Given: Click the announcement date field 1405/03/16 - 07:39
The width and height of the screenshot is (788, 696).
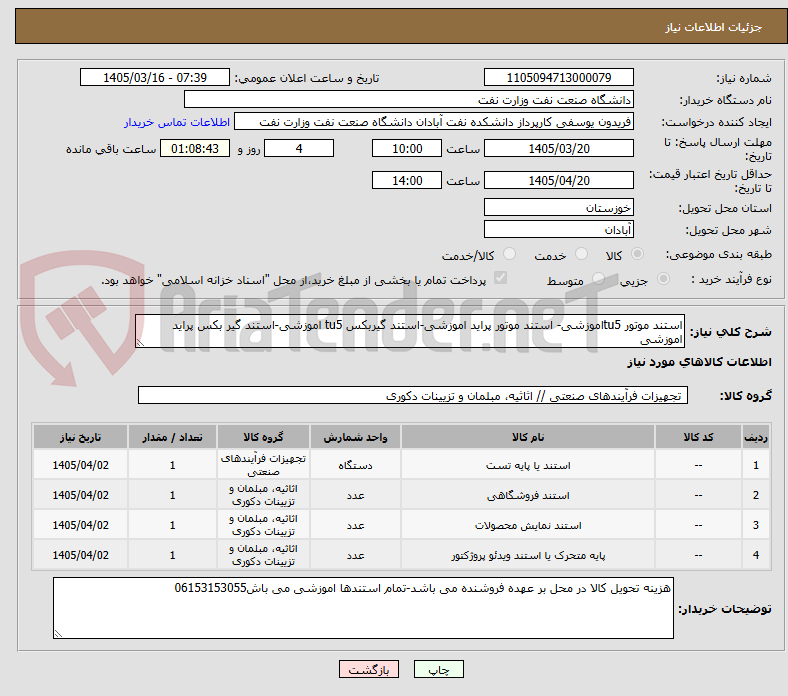Looking at the screenshot, I should tap(155, 78).
